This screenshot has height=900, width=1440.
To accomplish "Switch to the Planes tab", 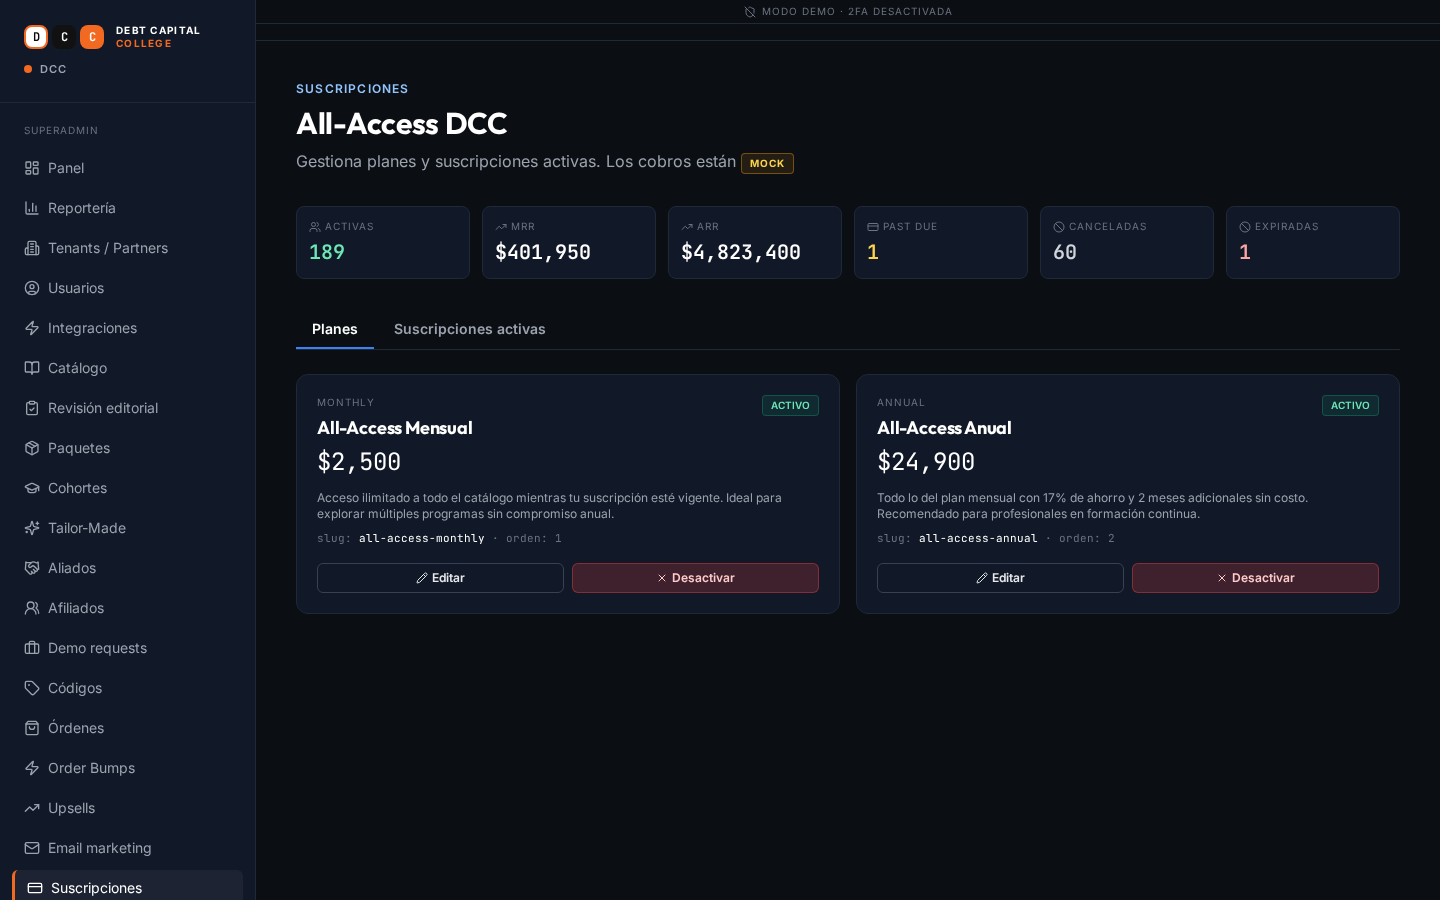I will [x=335, y=329].
